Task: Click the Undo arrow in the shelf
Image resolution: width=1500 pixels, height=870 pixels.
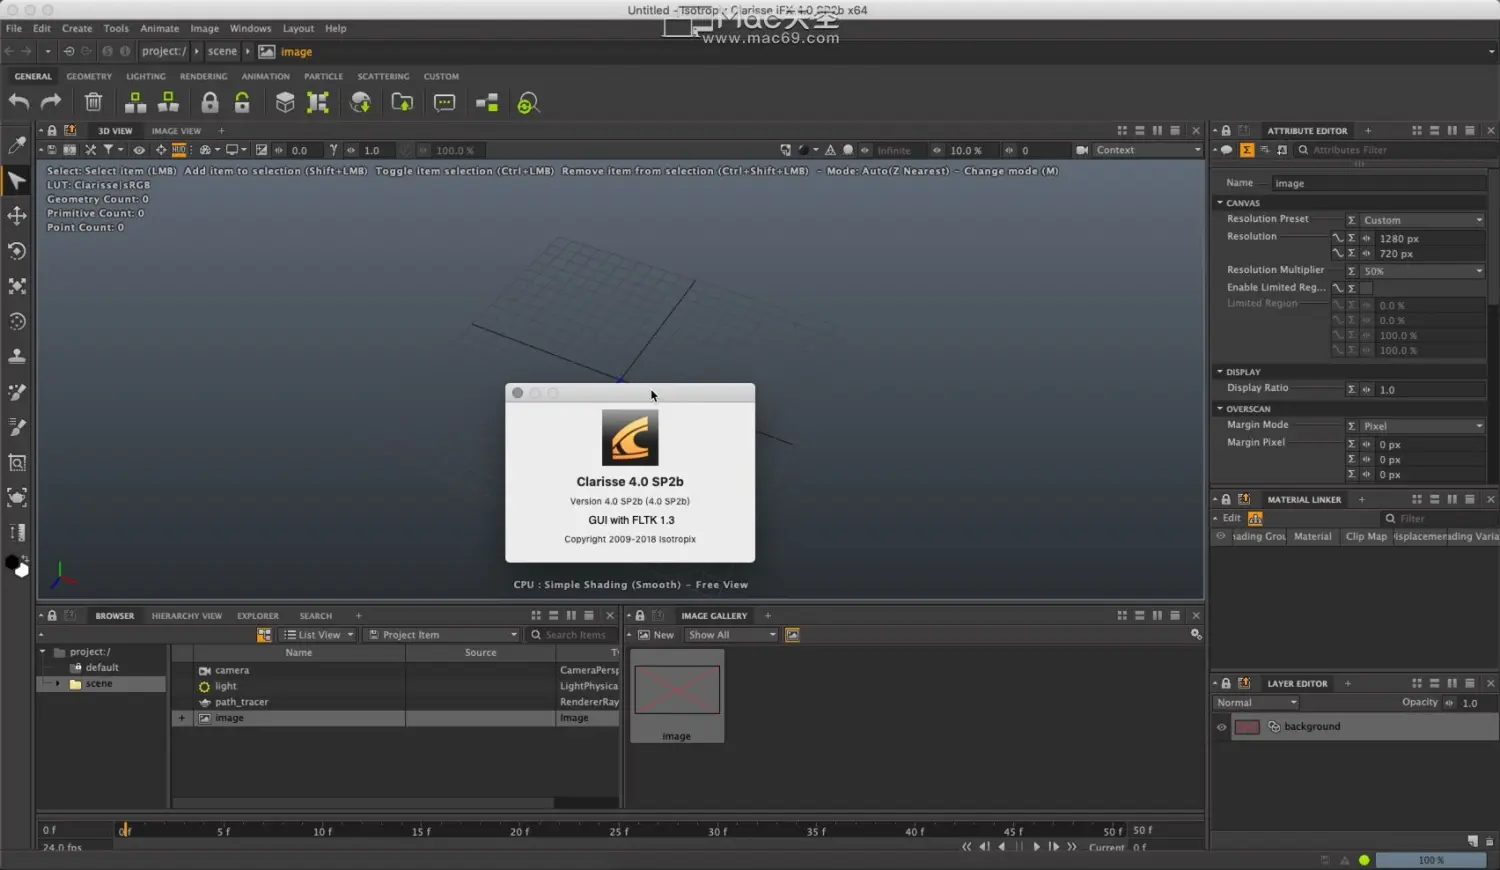Action: coord(19,101)
